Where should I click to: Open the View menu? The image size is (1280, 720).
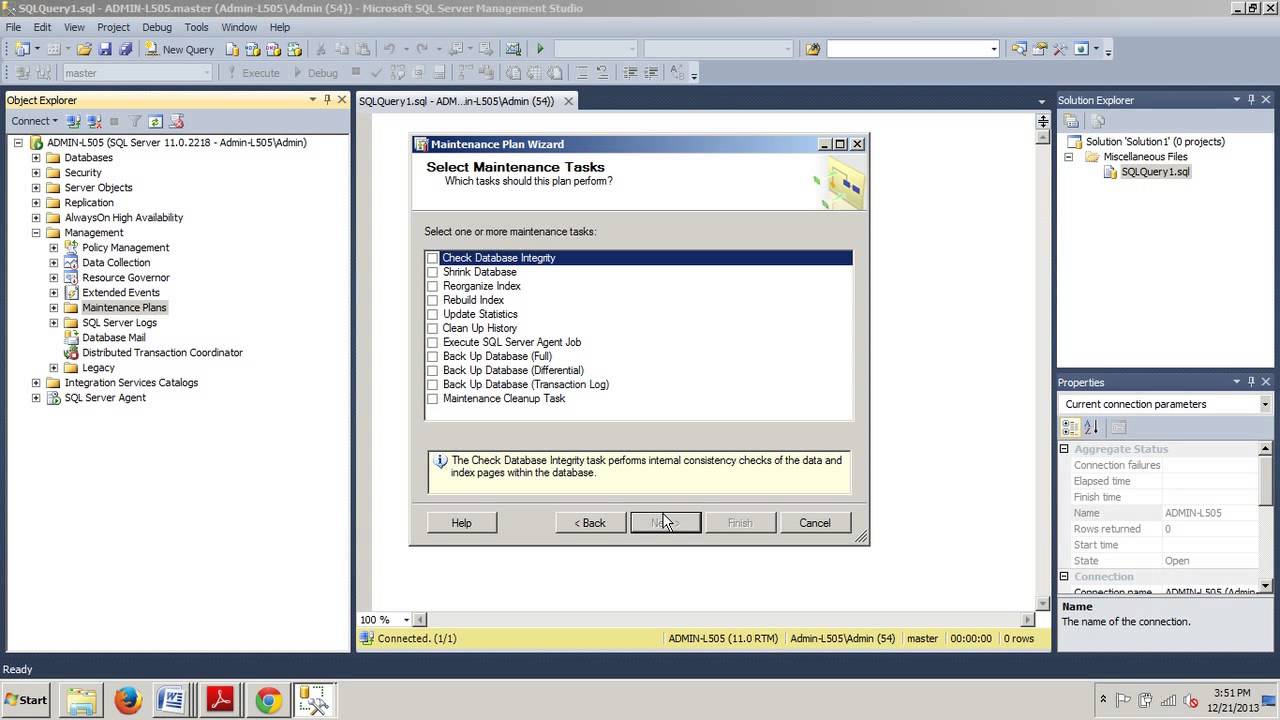point(74,27)
